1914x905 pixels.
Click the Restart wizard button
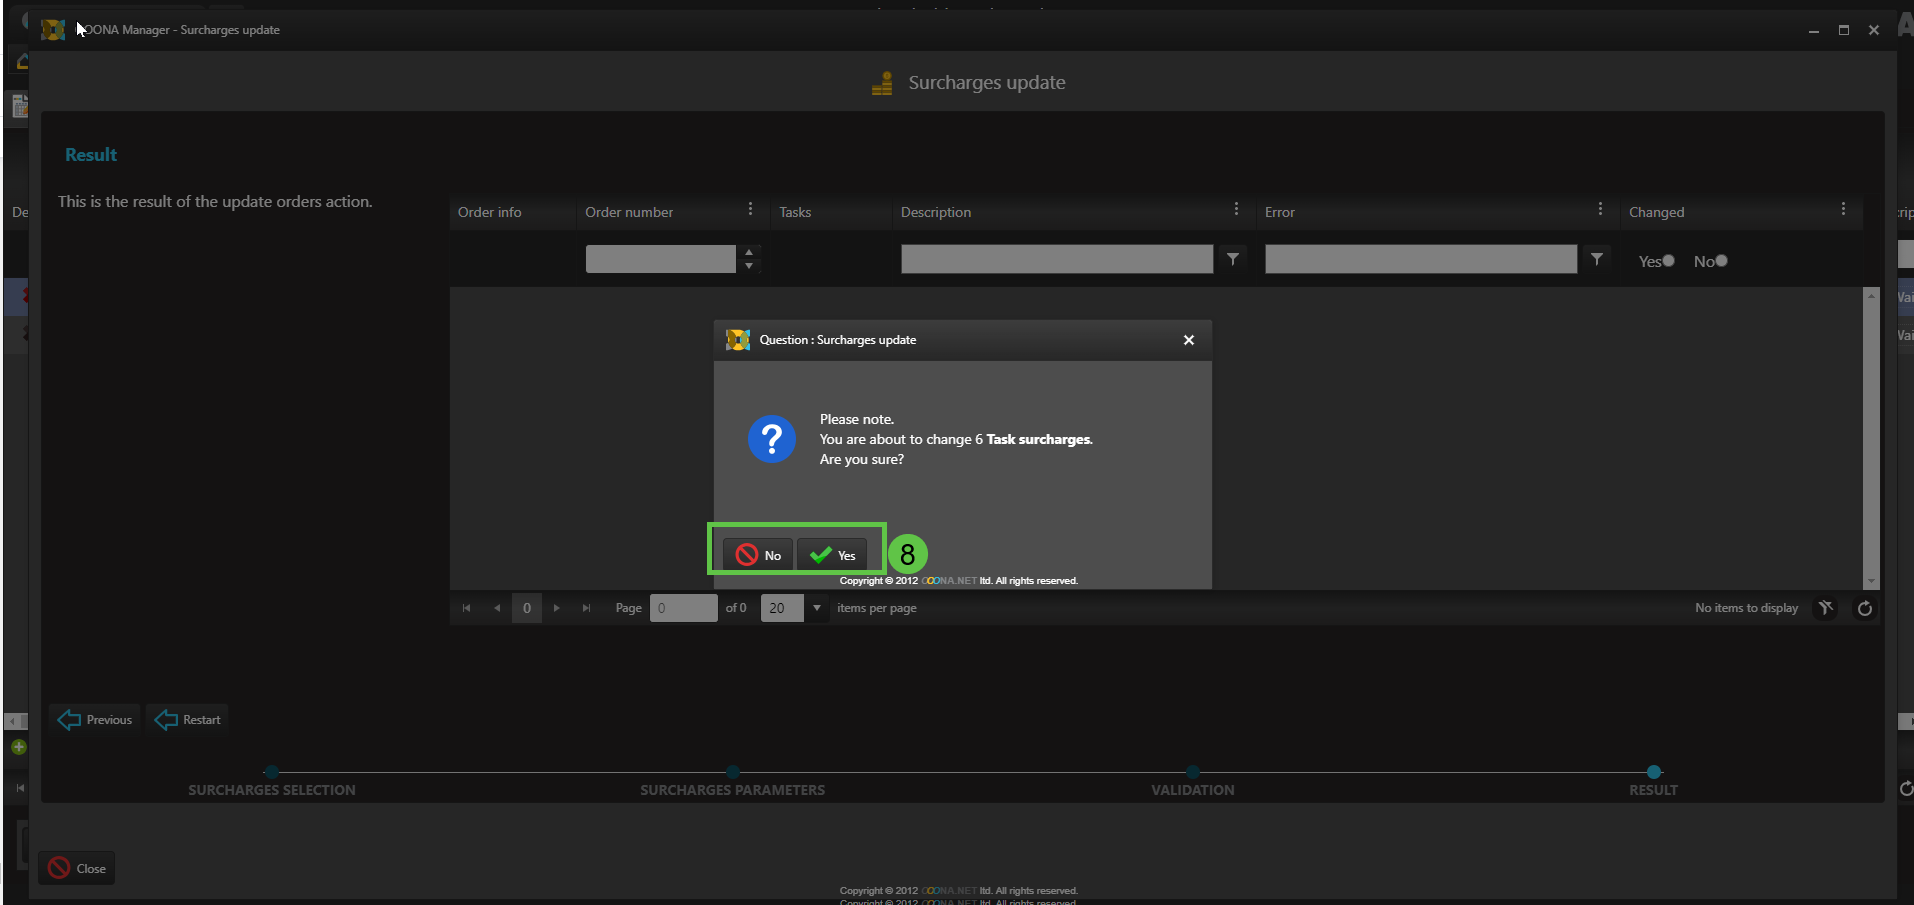coord(189,720)
